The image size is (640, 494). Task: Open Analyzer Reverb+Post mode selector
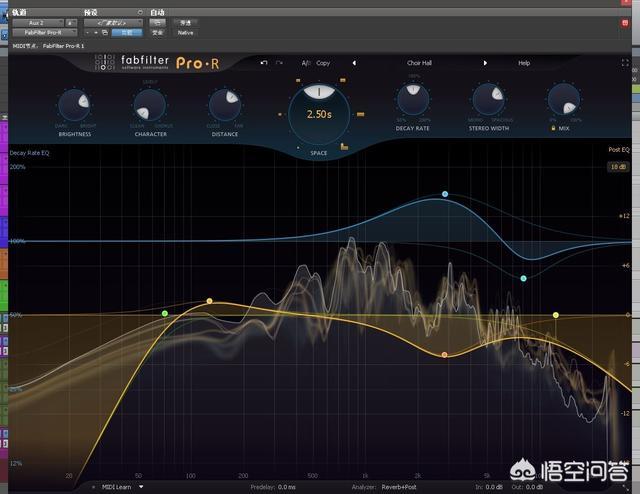399,487
